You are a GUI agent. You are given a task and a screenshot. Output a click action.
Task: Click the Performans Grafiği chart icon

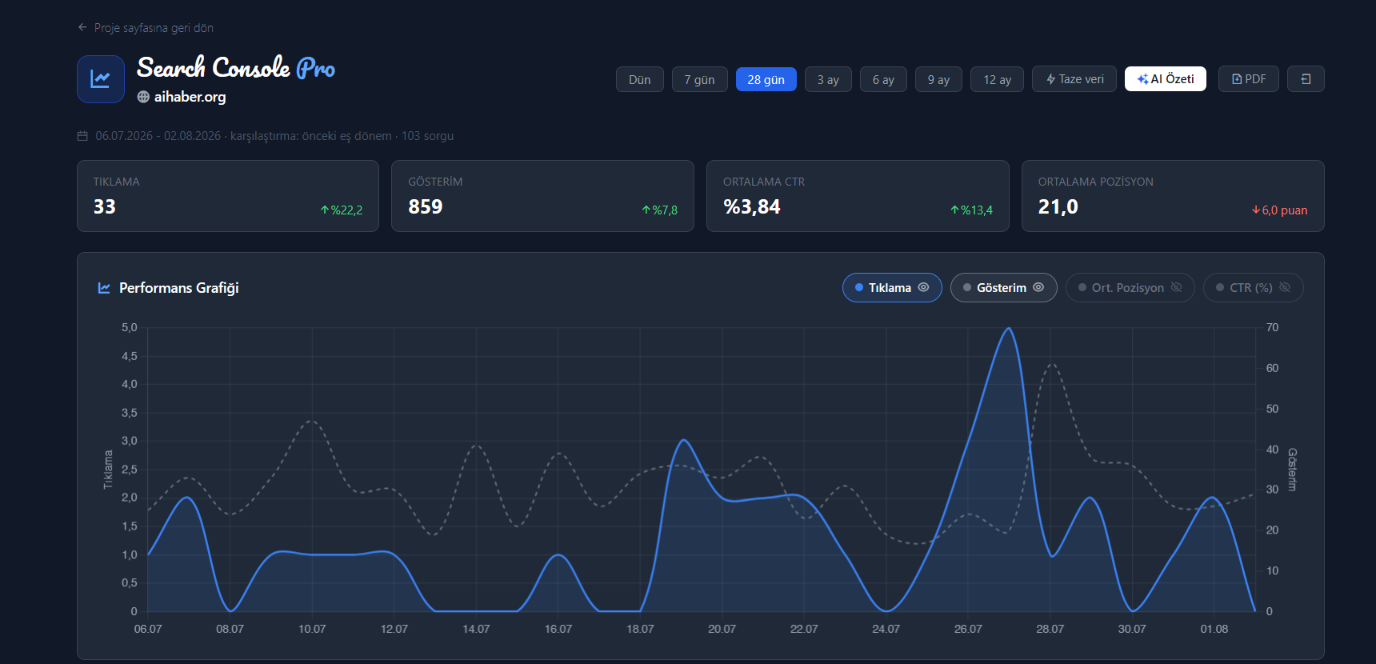104,288
